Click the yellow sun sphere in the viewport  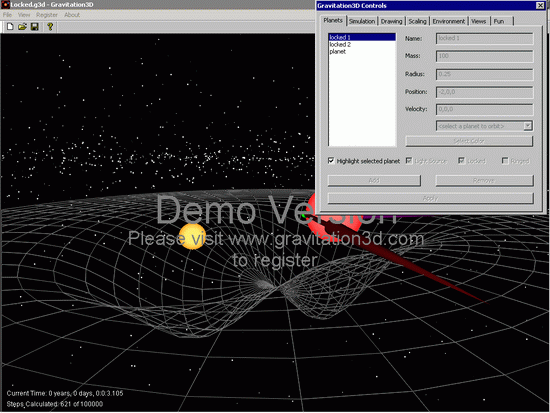point(193,237)
